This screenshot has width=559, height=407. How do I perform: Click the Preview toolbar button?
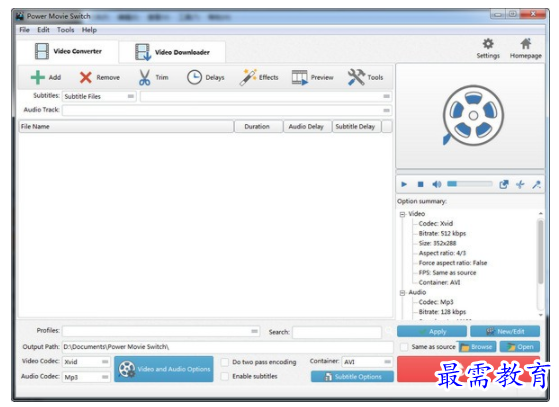pos(312,77)
